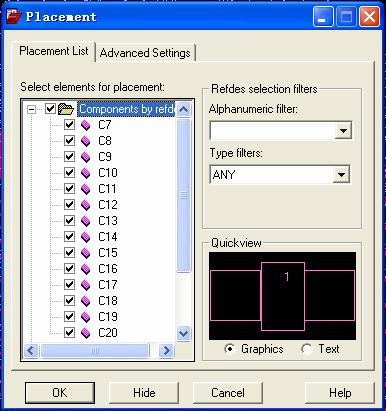Click the Quickview component preview
The height and width of the screenshot is (411, 386).
pyautogui.click(x=282, y=296)
